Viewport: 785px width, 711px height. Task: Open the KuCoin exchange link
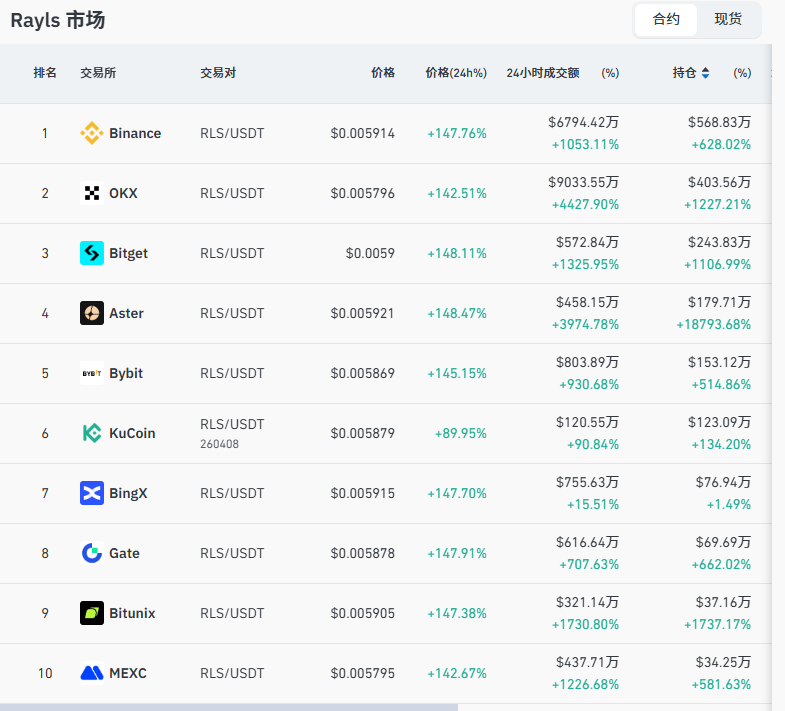pos(132,433)
